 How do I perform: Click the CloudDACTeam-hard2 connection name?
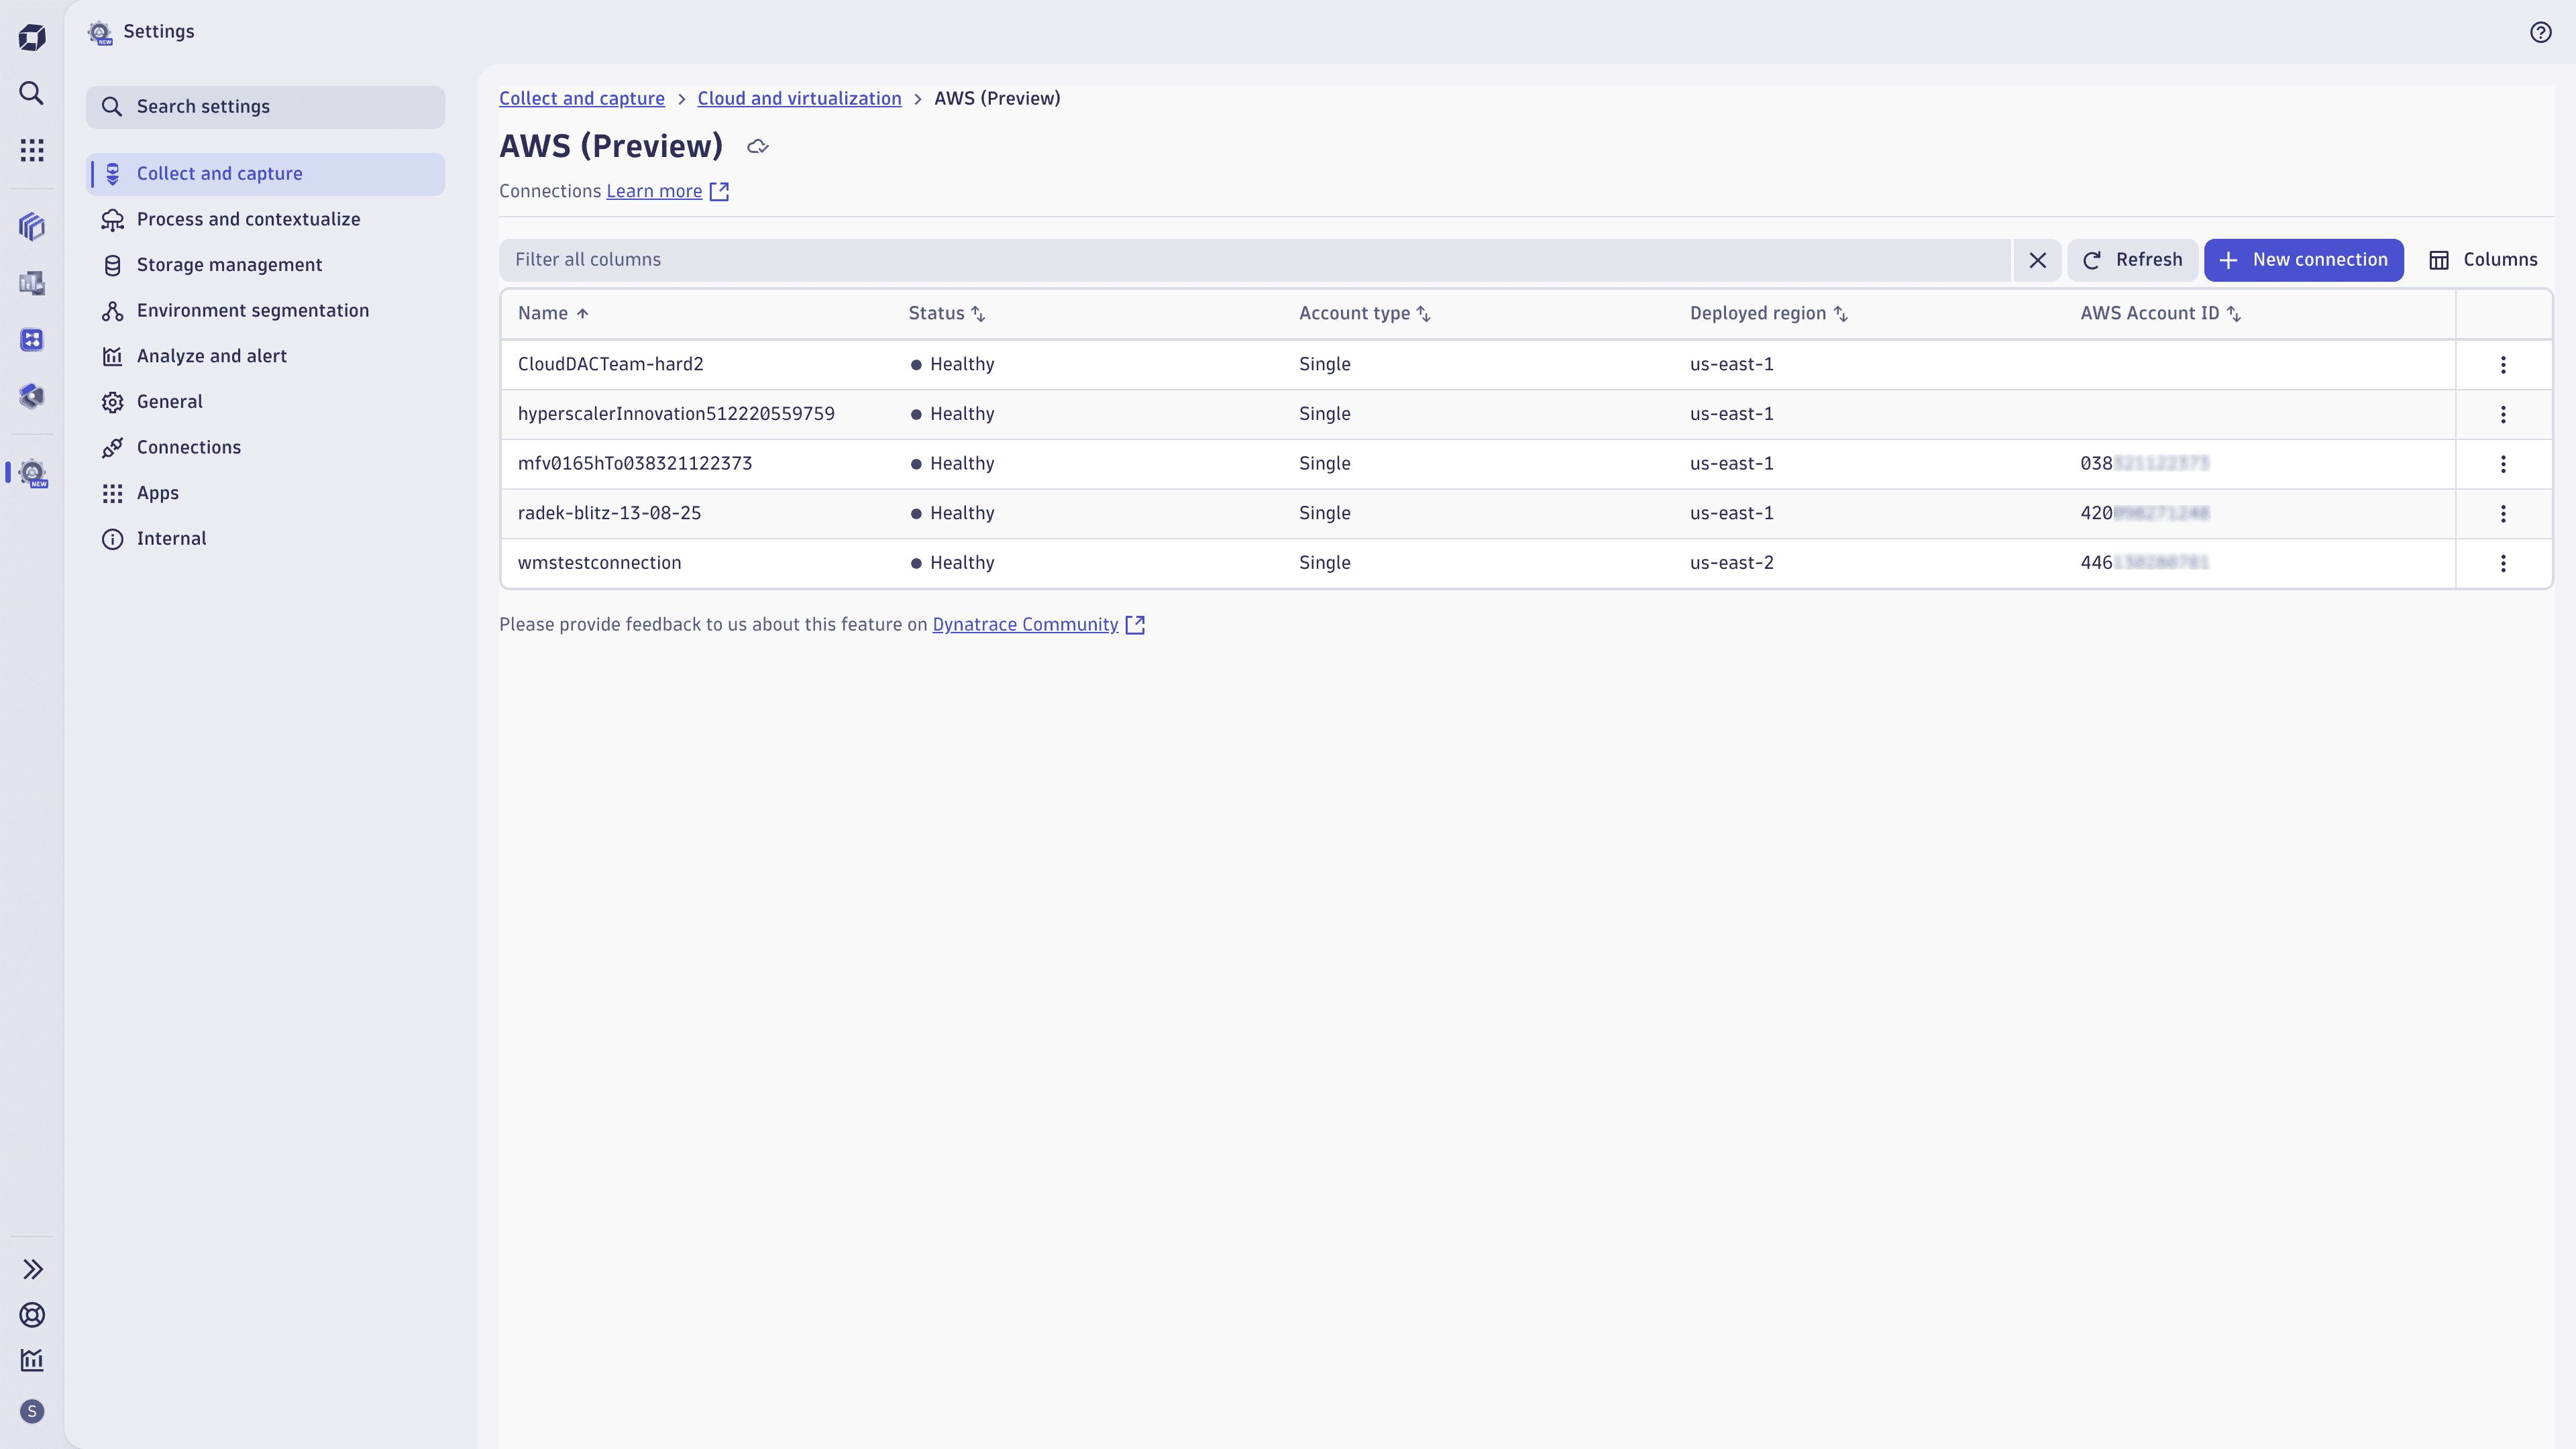coord(610,364)
